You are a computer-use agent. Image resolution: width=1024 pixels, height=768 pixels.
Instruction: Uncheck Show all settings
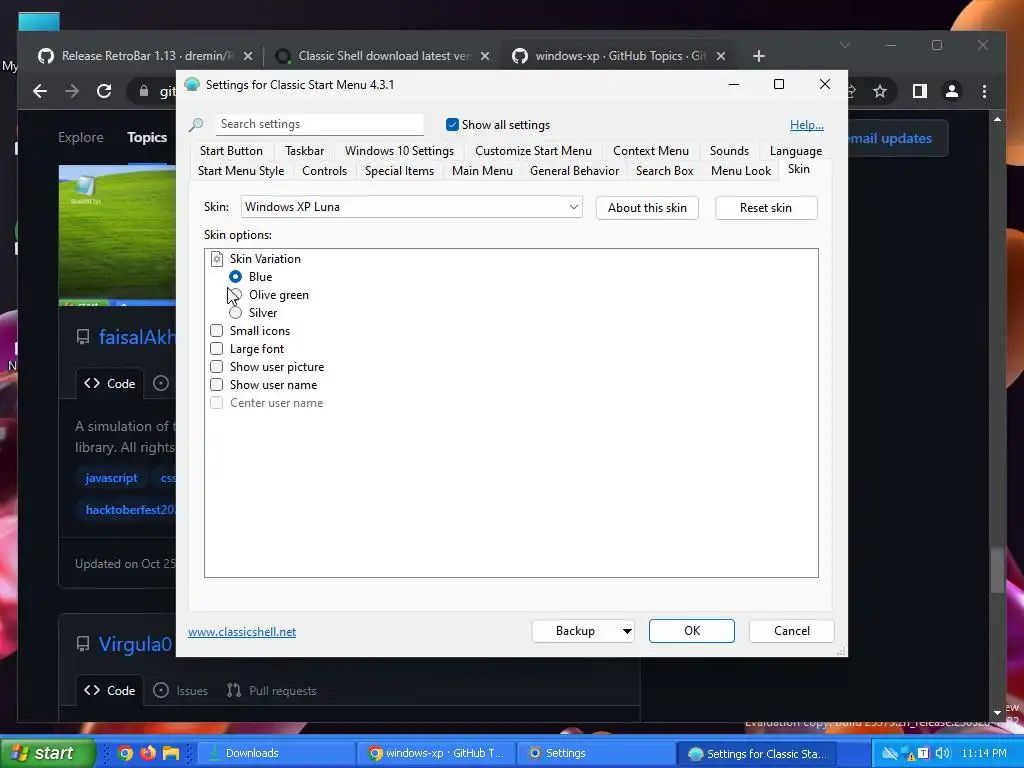tap(452, 124)
